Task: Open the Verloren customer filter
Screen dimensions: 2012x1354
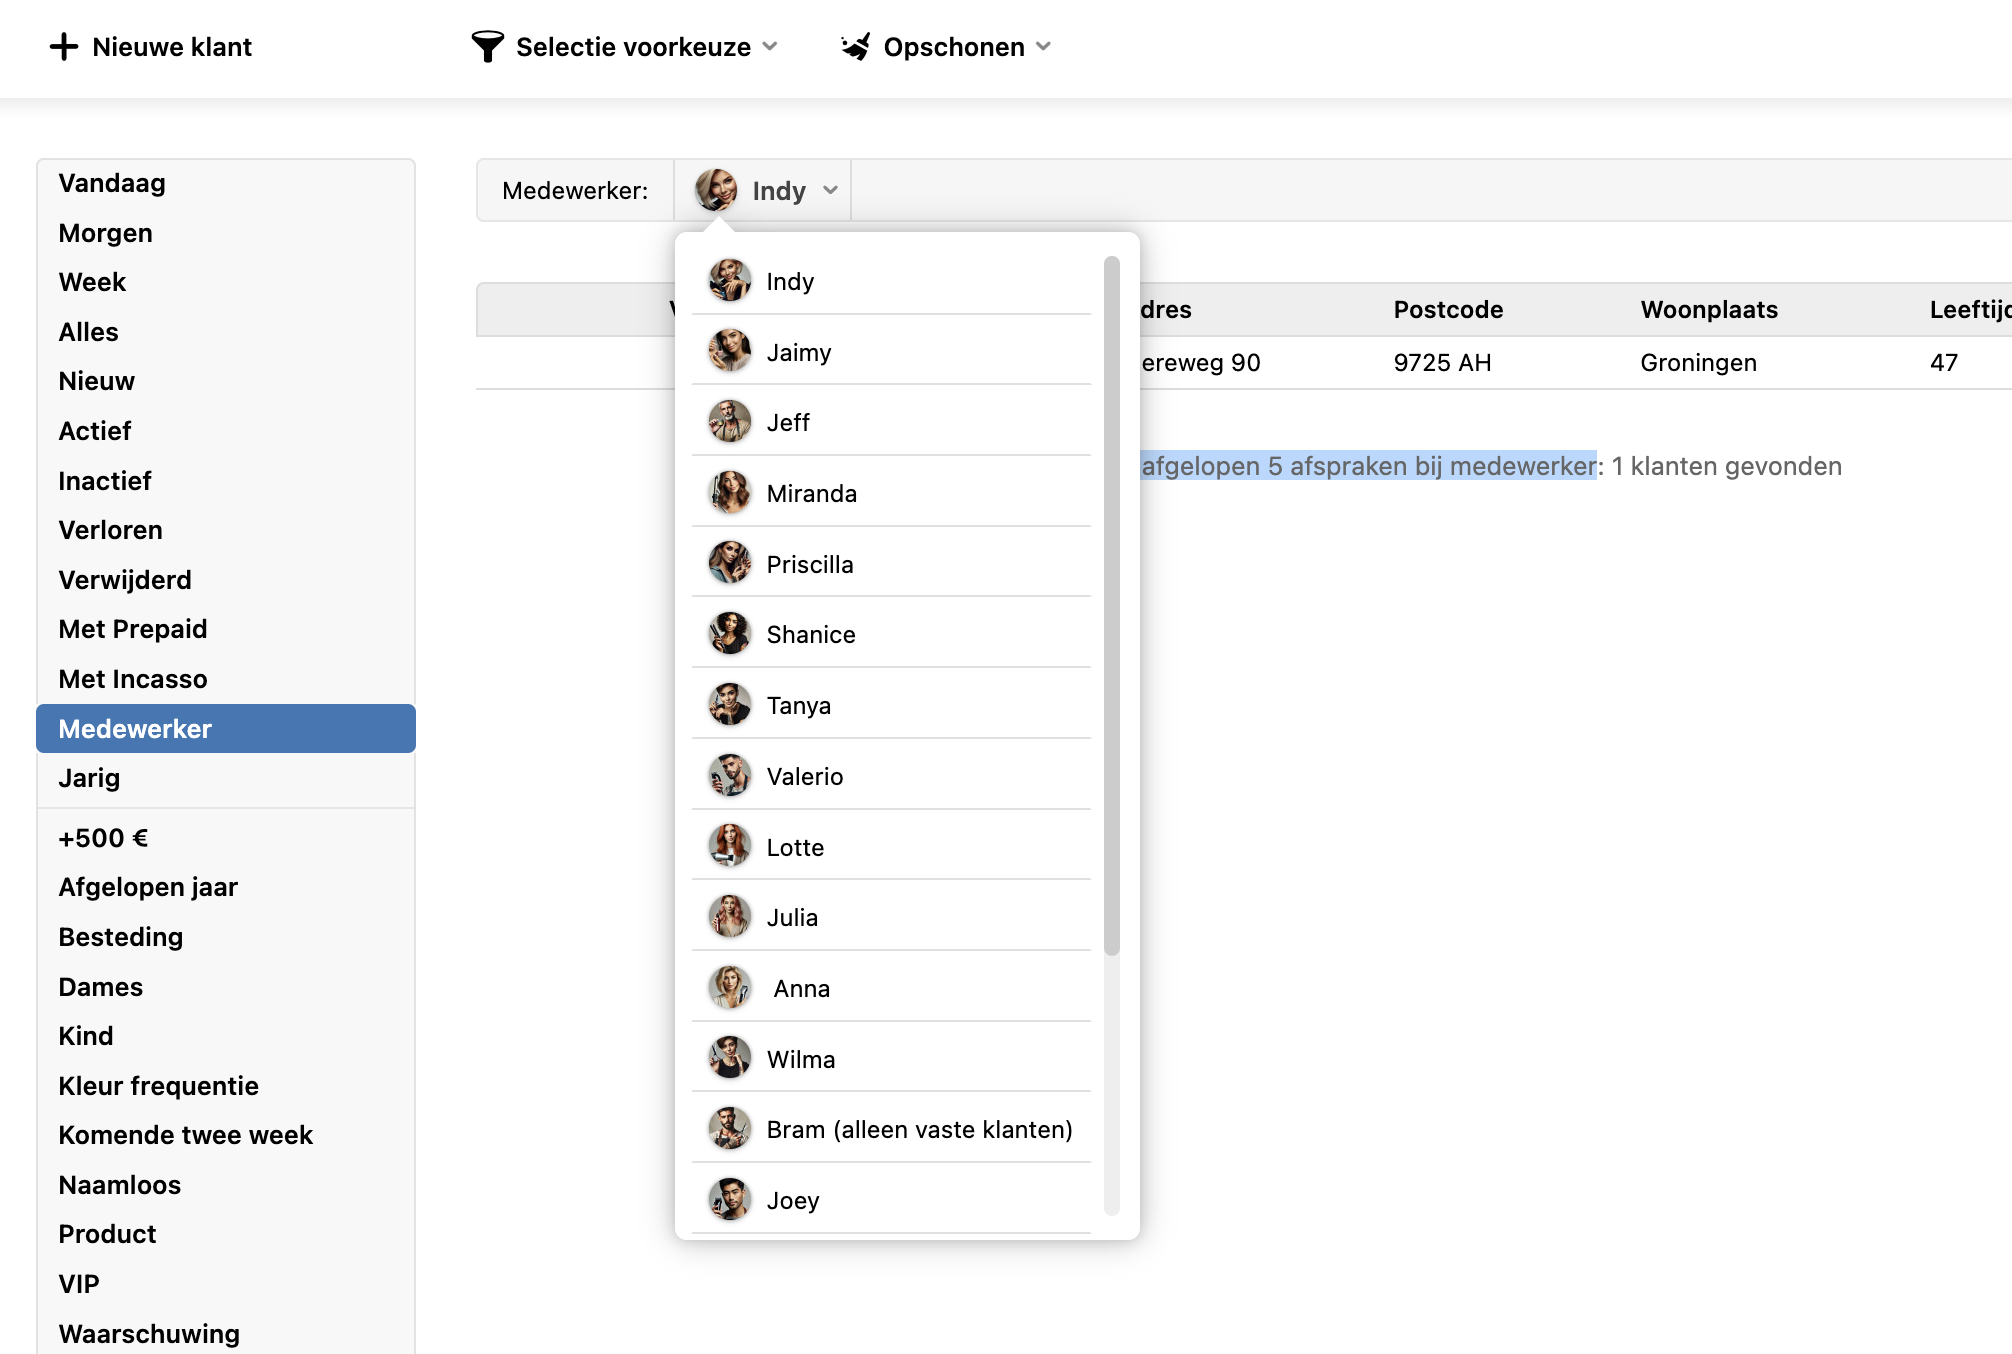Action: 110,530
